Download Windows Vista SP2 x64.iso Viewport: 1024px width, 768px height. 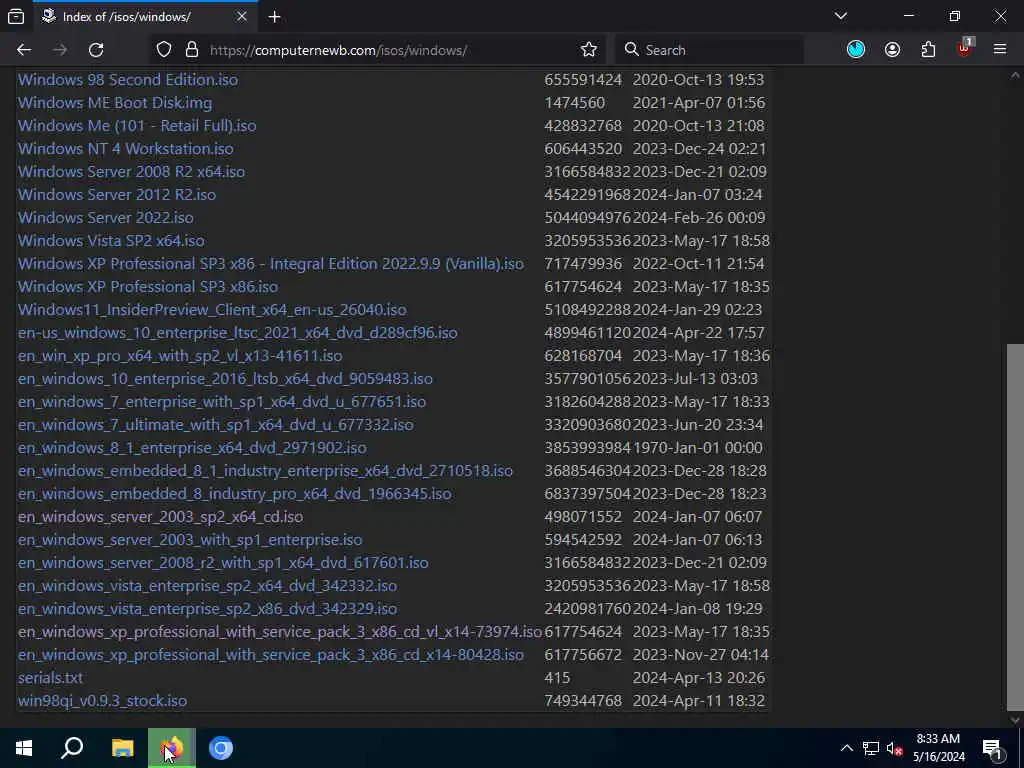coord(111,240)
